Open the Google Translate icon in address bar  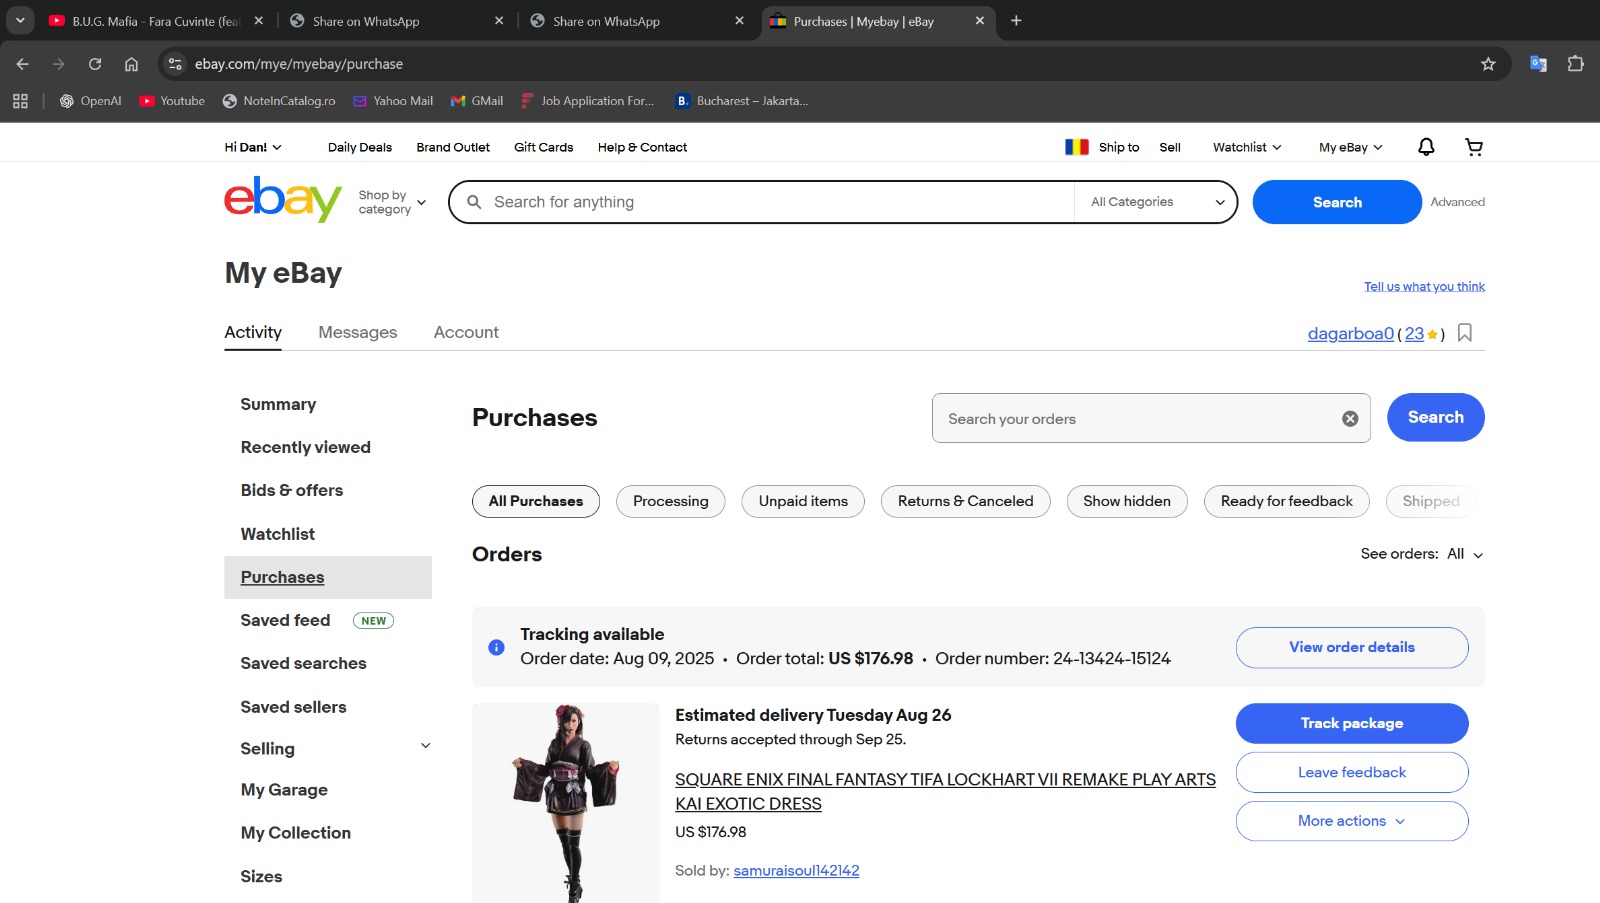tap(1538, 64)
